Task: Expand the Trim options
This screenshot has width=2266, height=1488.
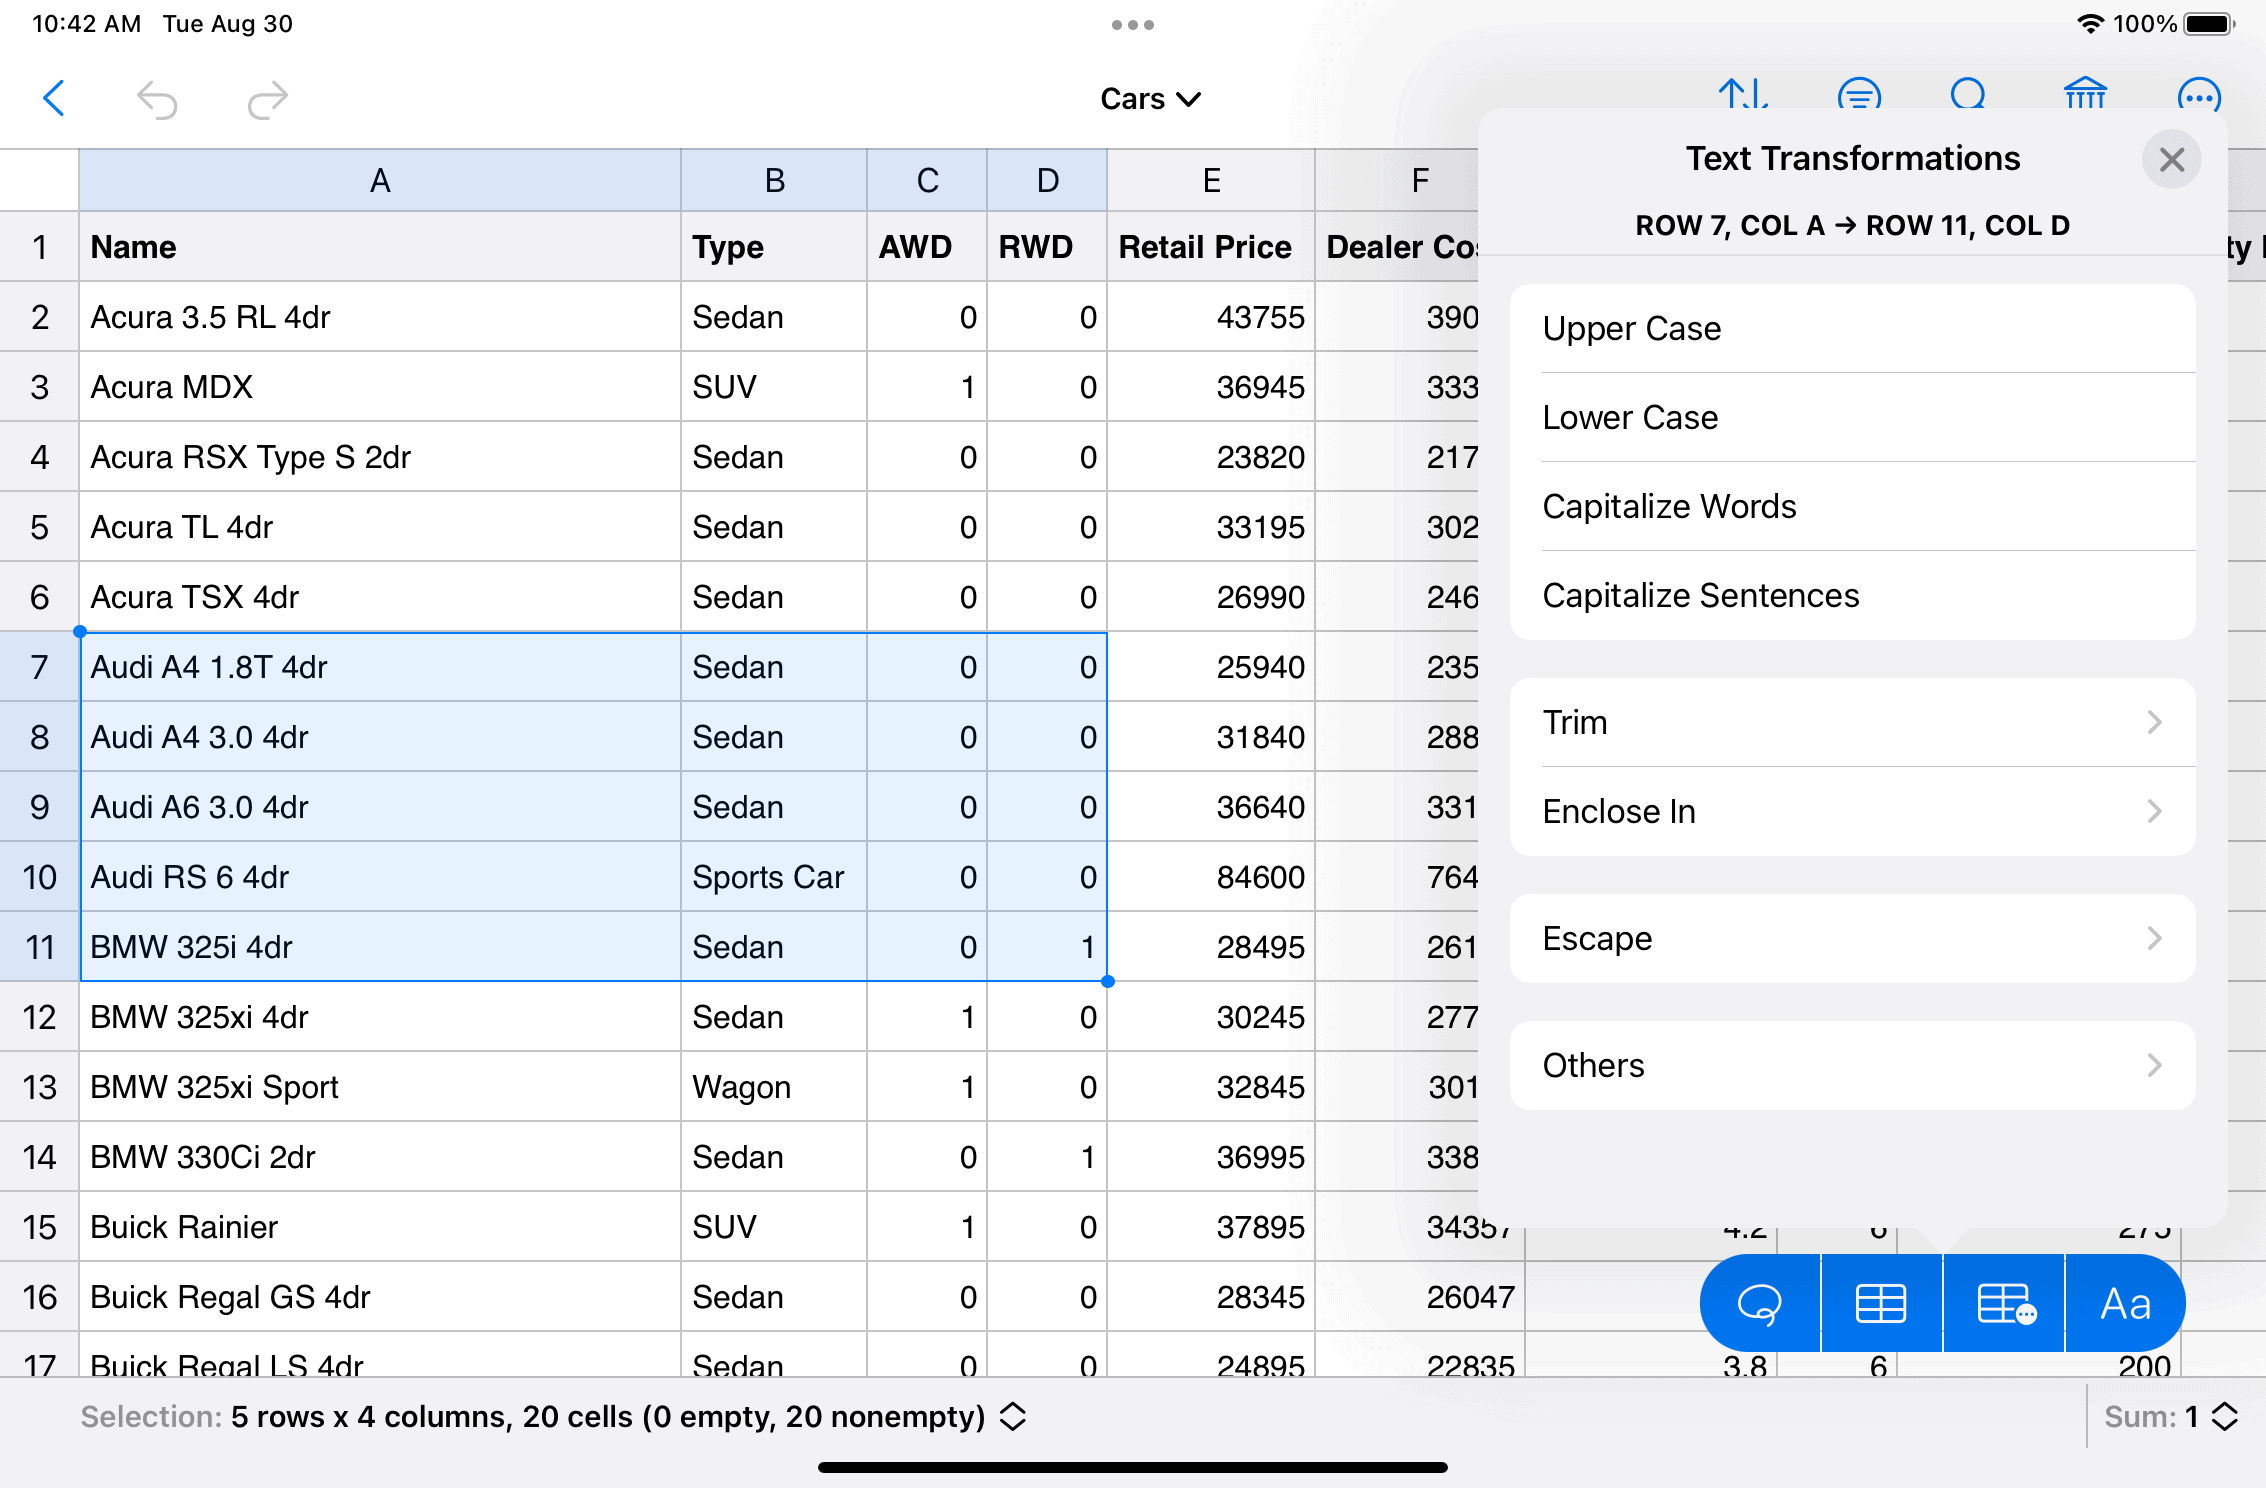Action: pyautogui.click(x=1852, y=722)
